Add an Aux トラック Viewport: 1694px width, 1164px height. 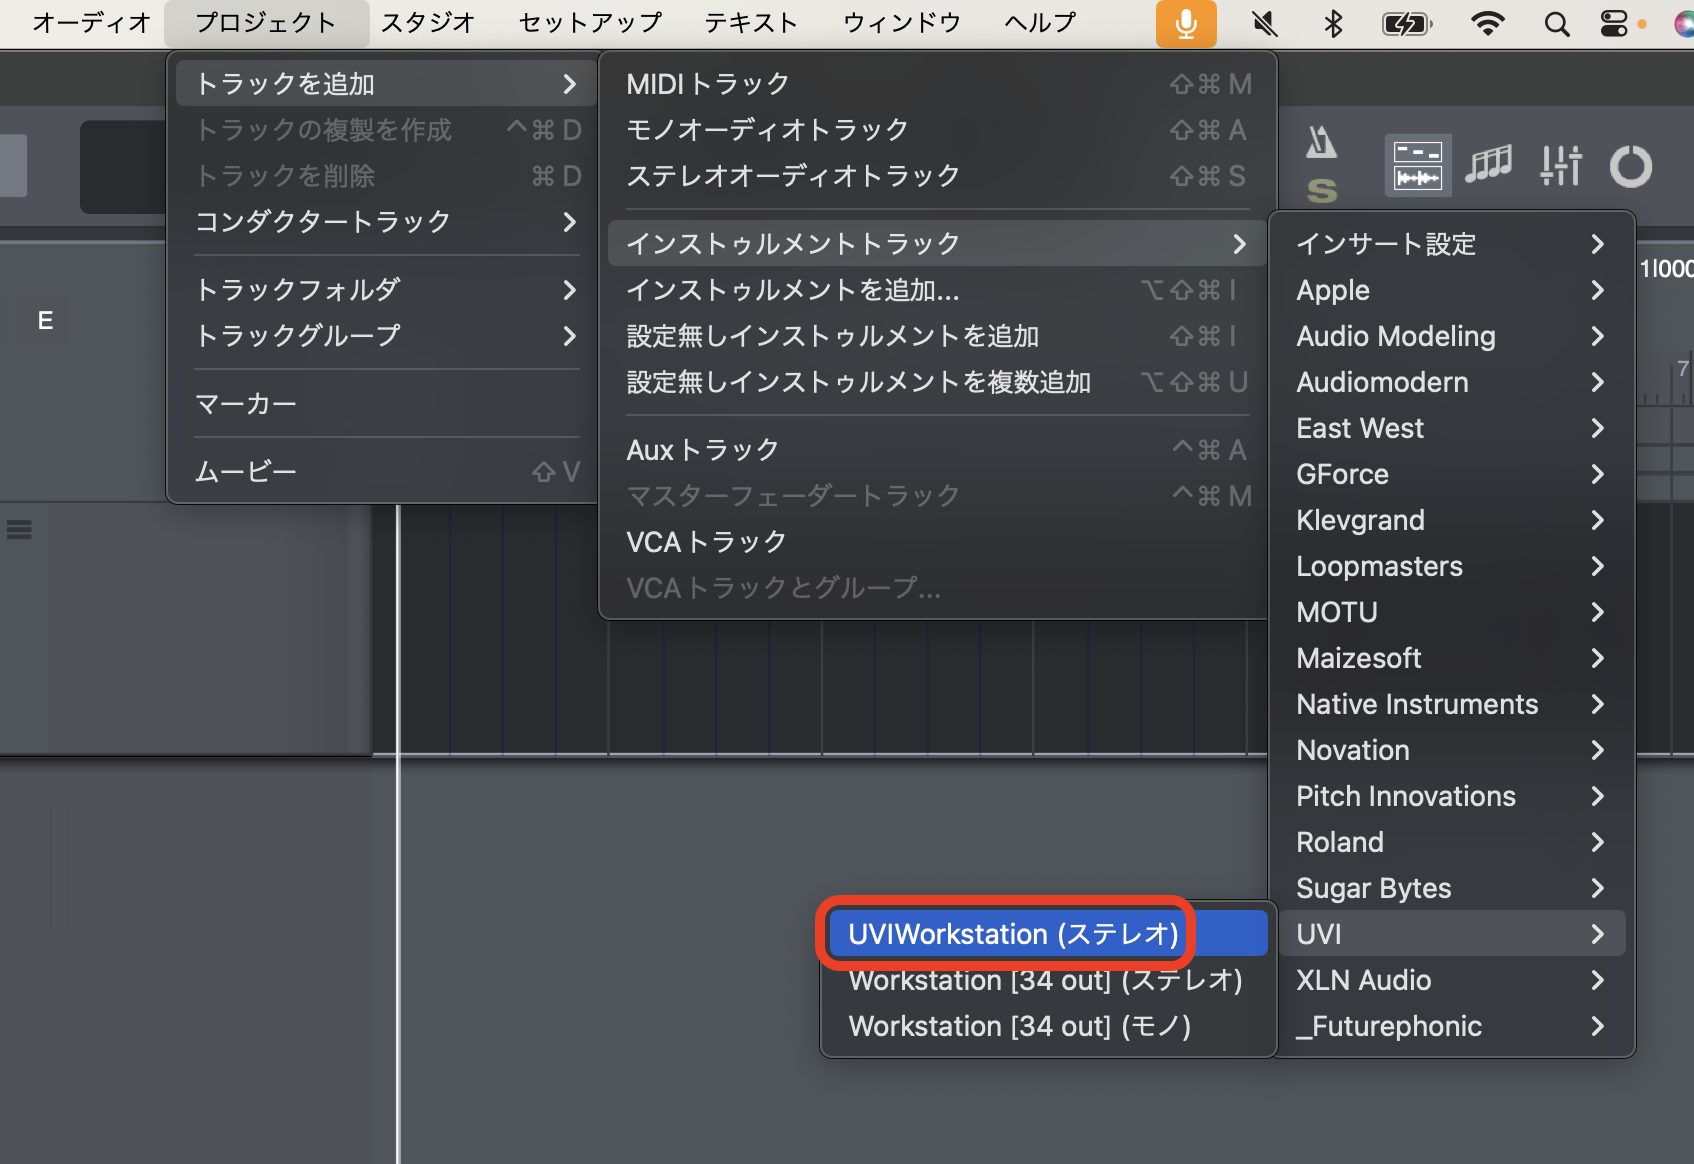938,450
